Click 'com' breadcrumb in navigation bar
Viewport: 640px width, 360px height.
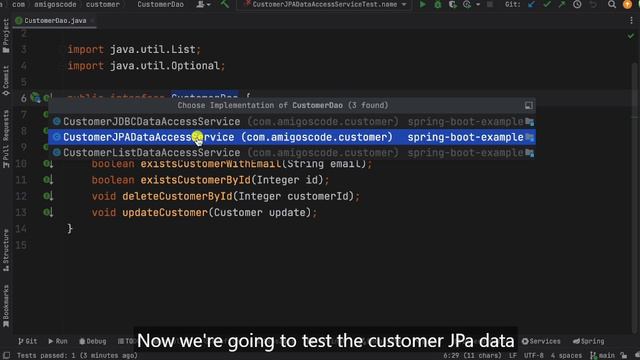[18, 4]
